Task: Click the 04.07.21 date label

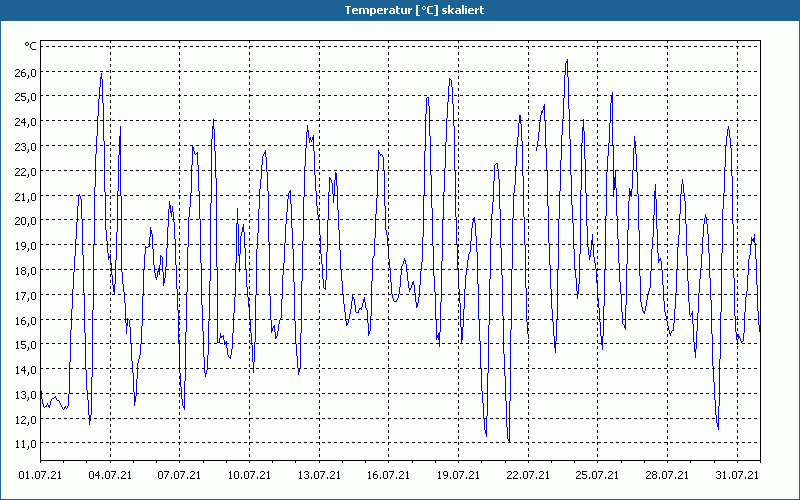Action: click(110, 475)
